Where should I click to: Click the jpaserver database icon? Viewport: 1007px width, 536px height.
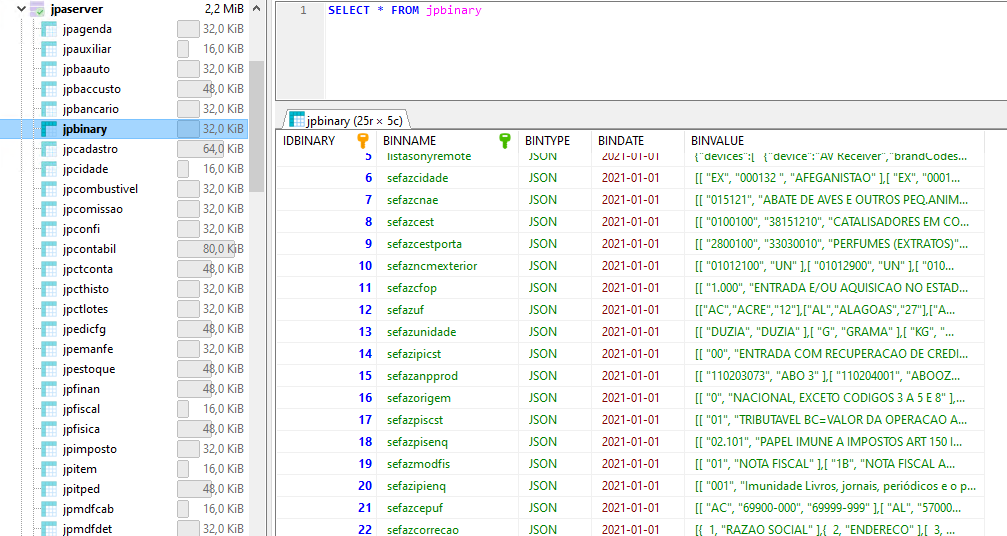coord(37,9)
